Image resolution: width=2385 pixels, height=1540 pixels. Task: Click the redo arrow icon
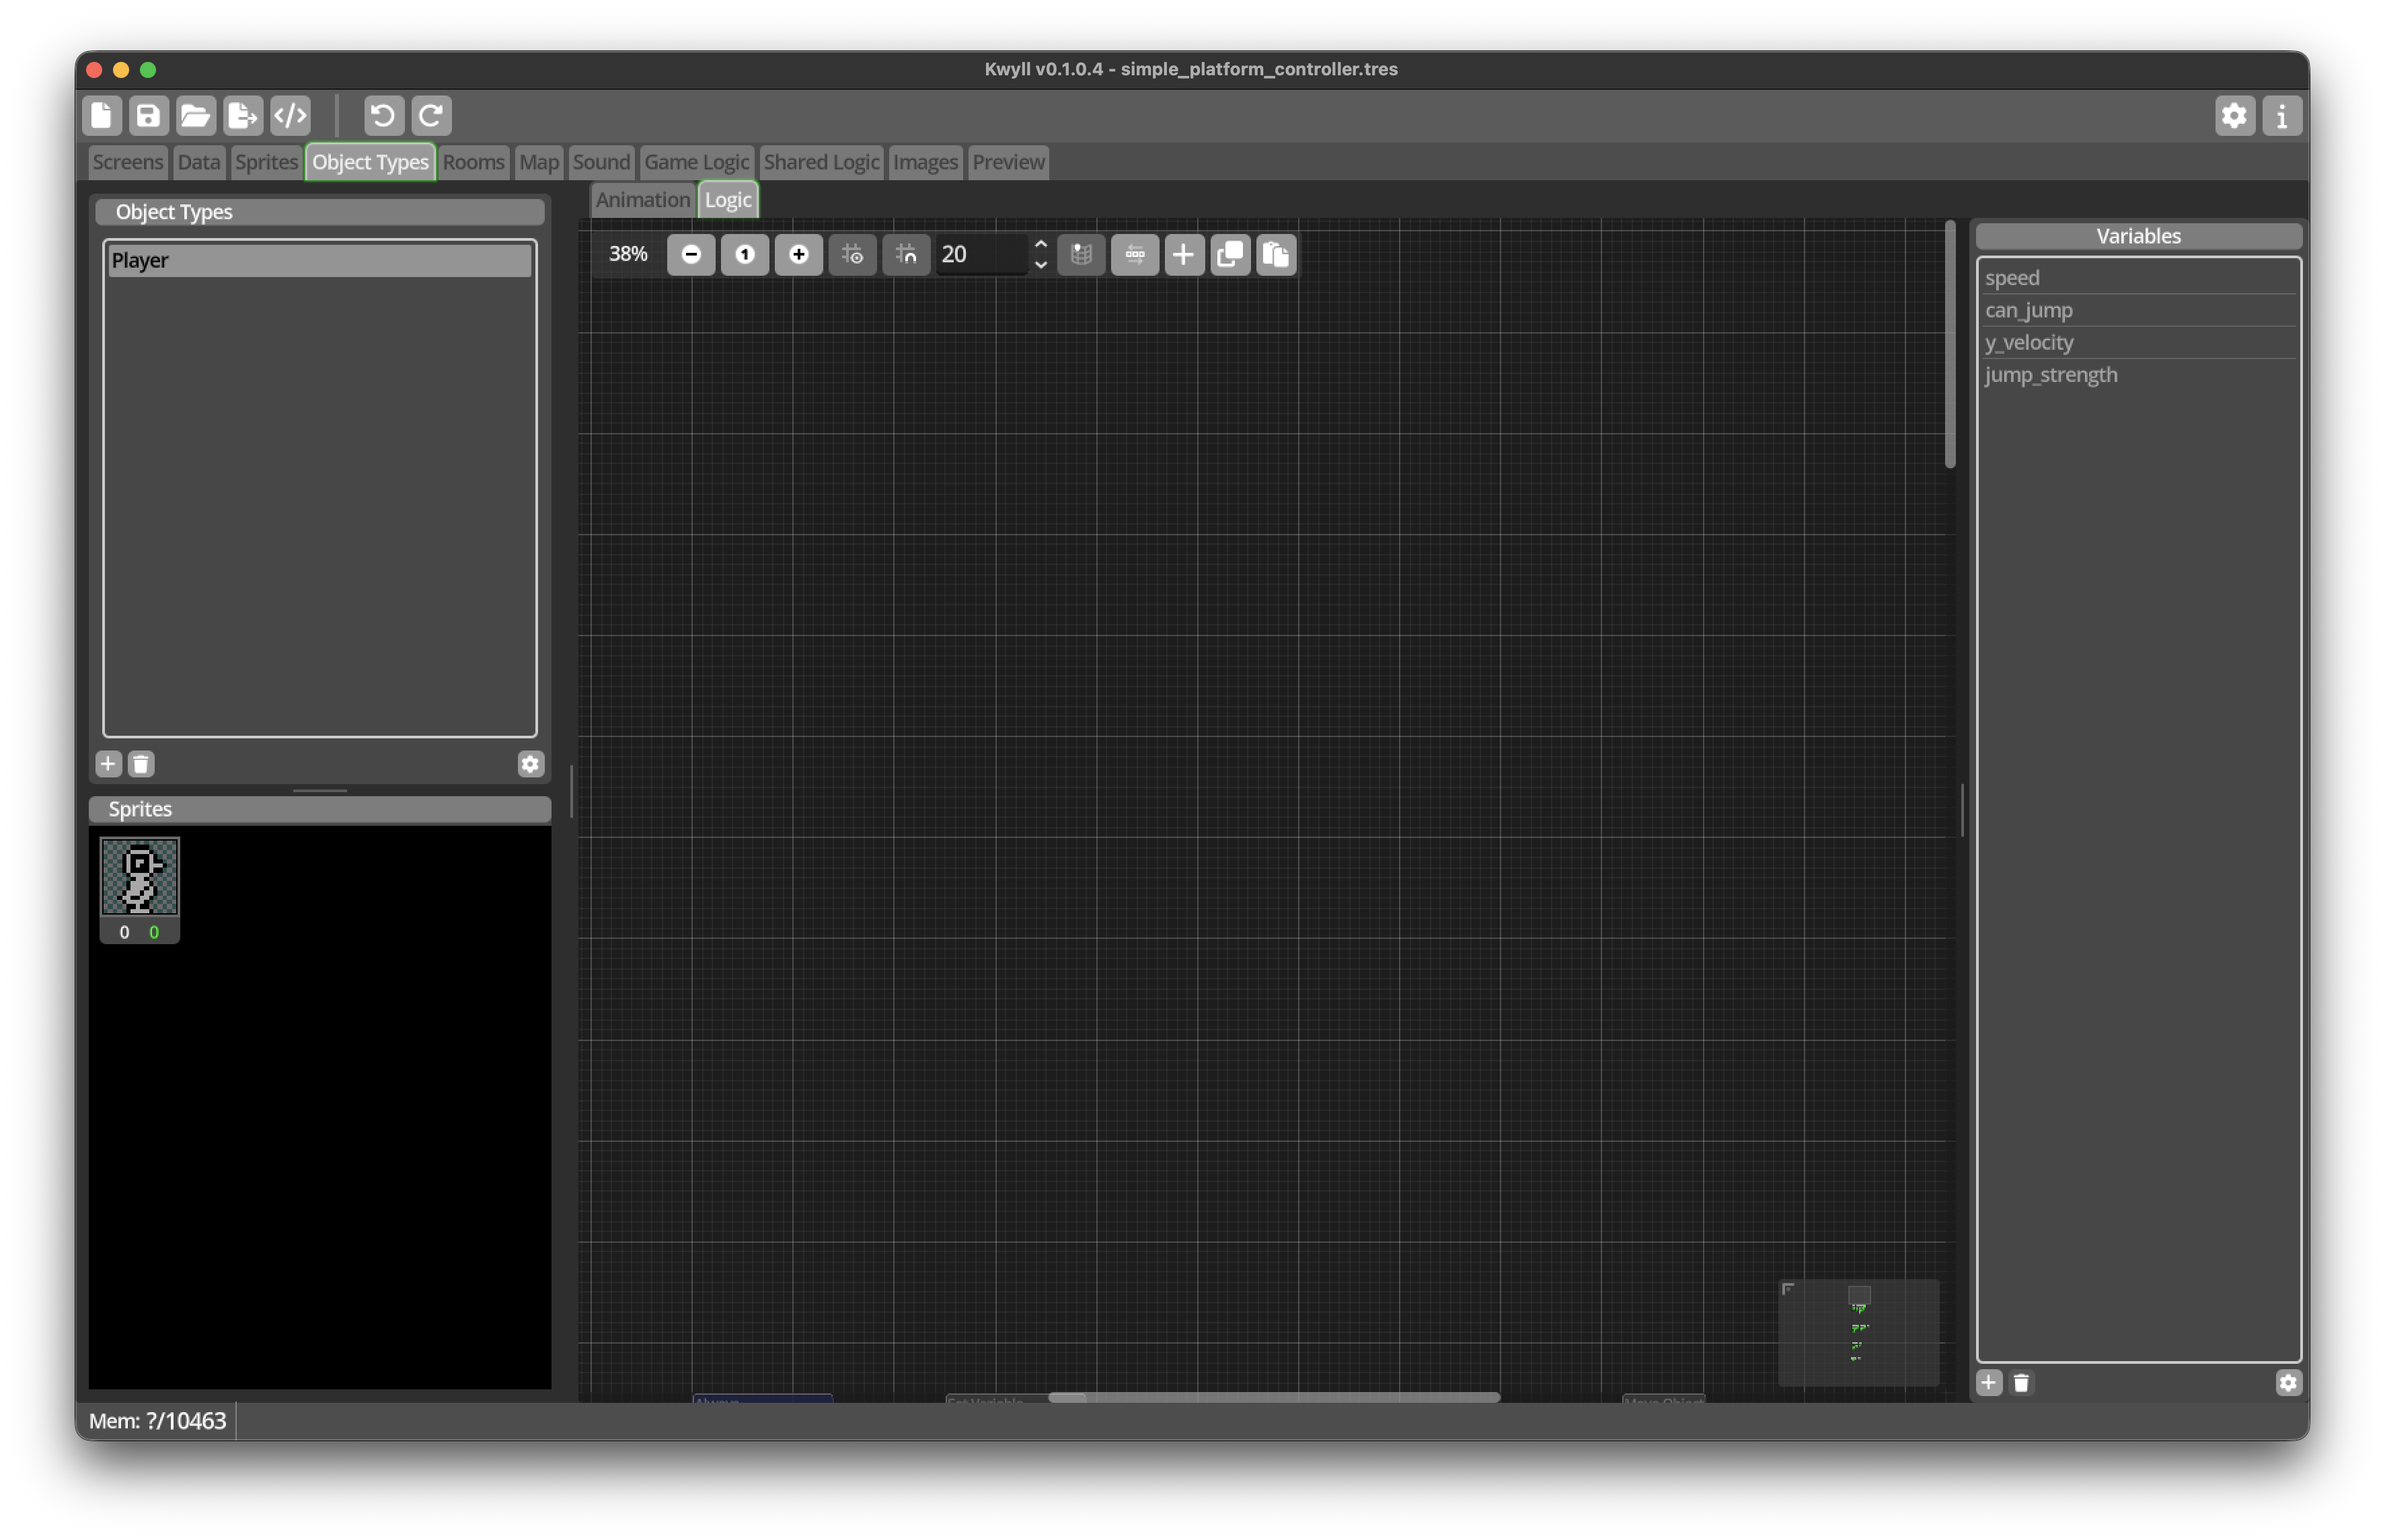click(x=431, y=116)
